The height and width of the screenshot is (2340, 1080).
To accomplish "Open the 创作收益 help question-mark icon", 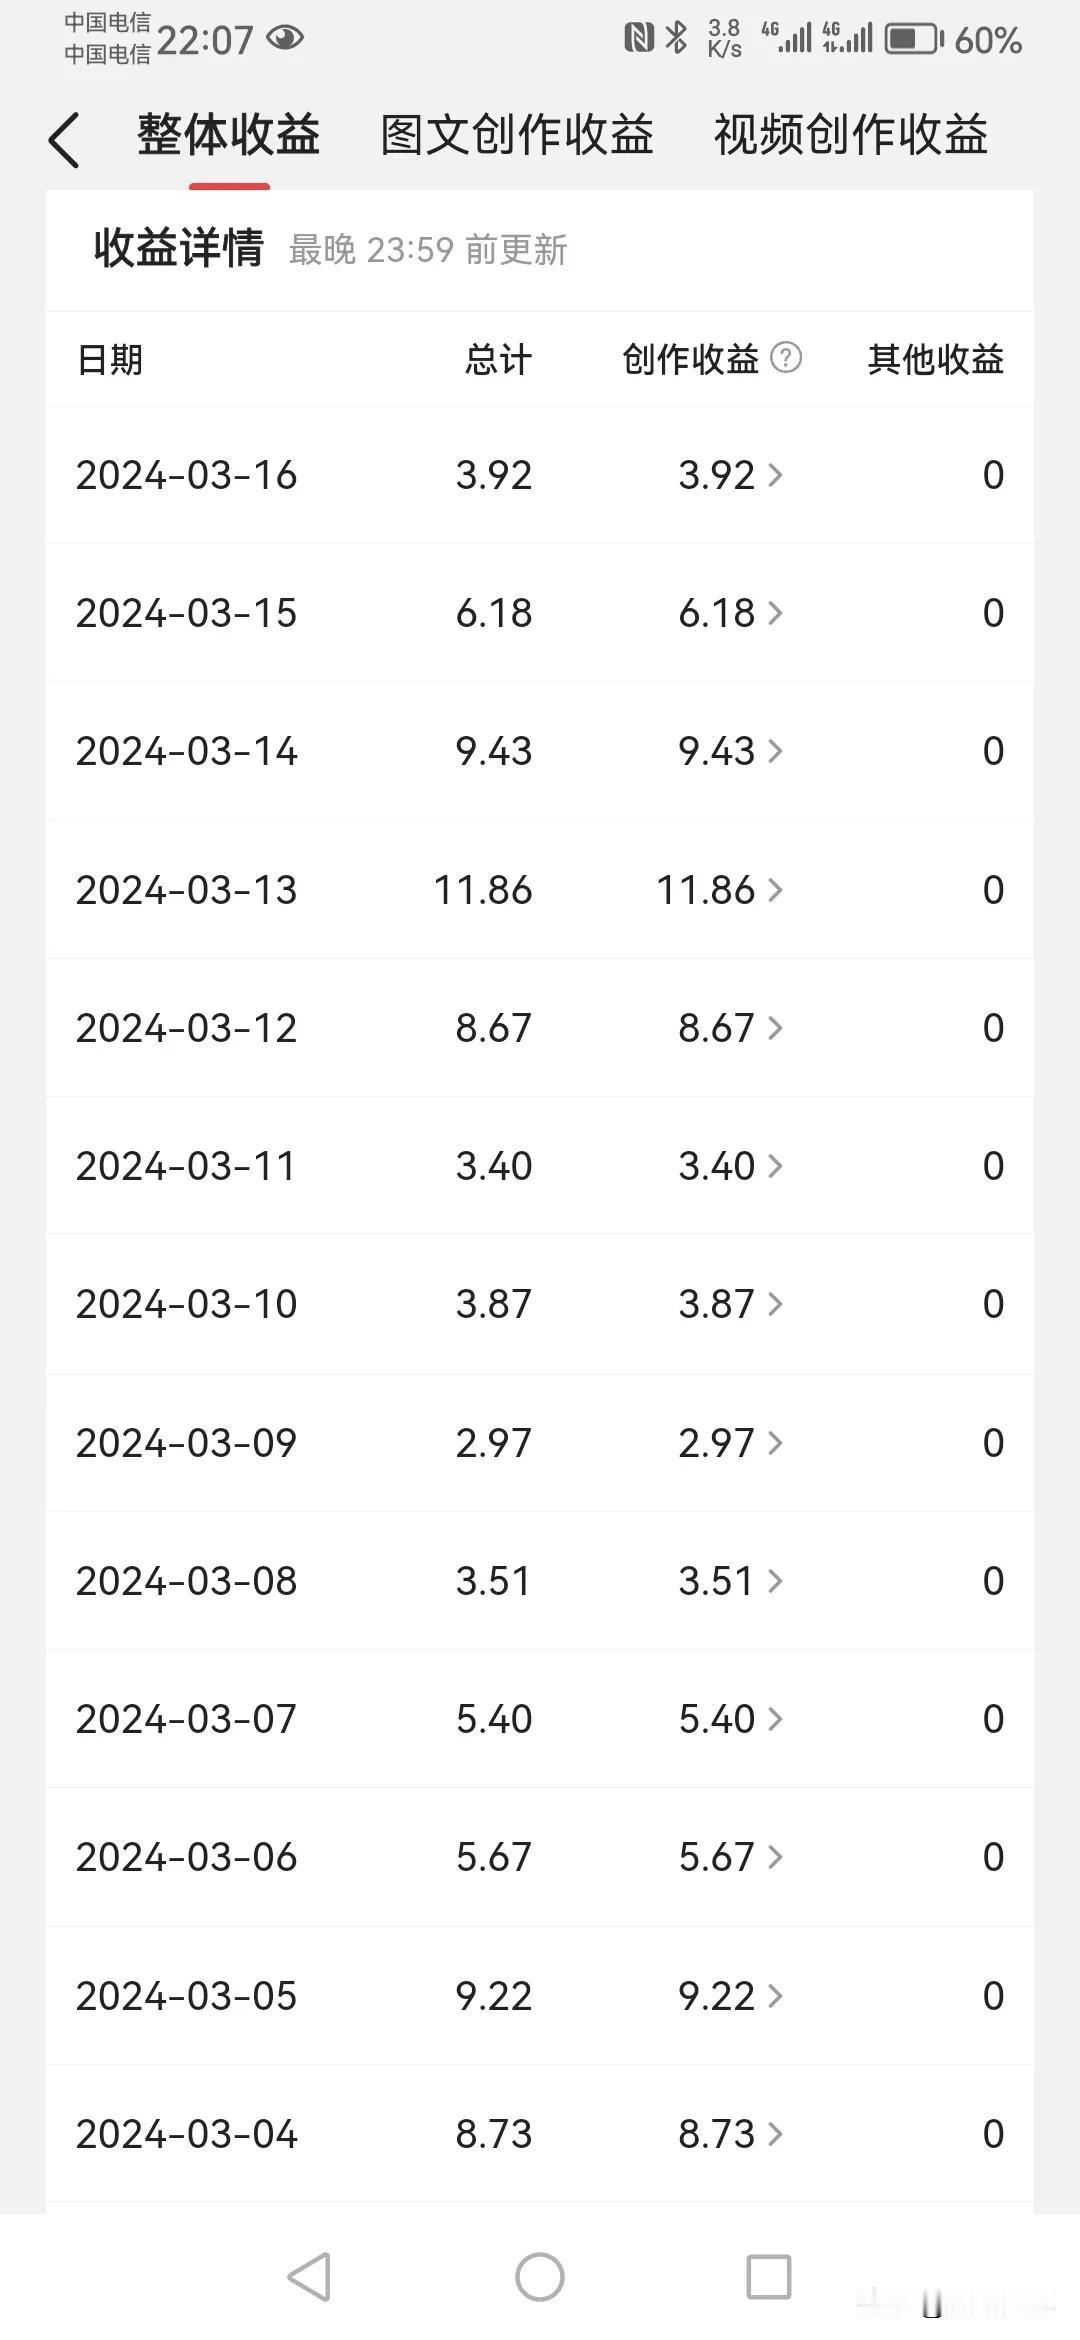I will [786, 357].
